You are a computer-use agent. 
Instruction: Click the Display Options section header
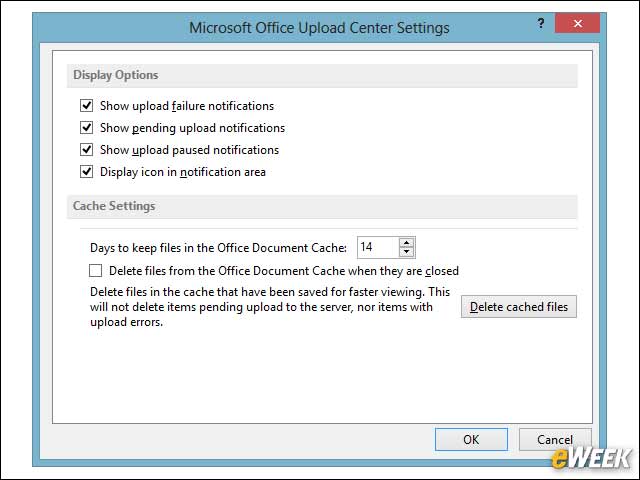coord(322,76)
